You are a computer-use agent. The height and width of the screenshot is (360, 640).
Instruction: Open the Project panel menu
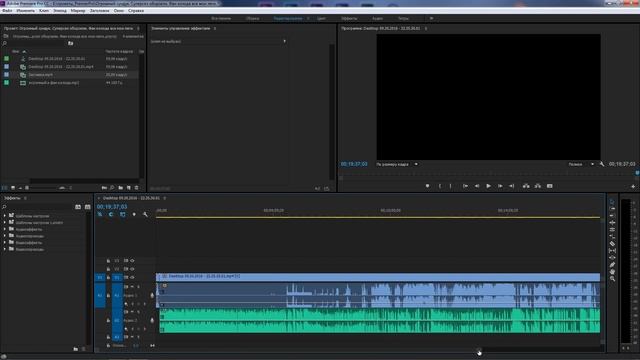pos(138,29)
